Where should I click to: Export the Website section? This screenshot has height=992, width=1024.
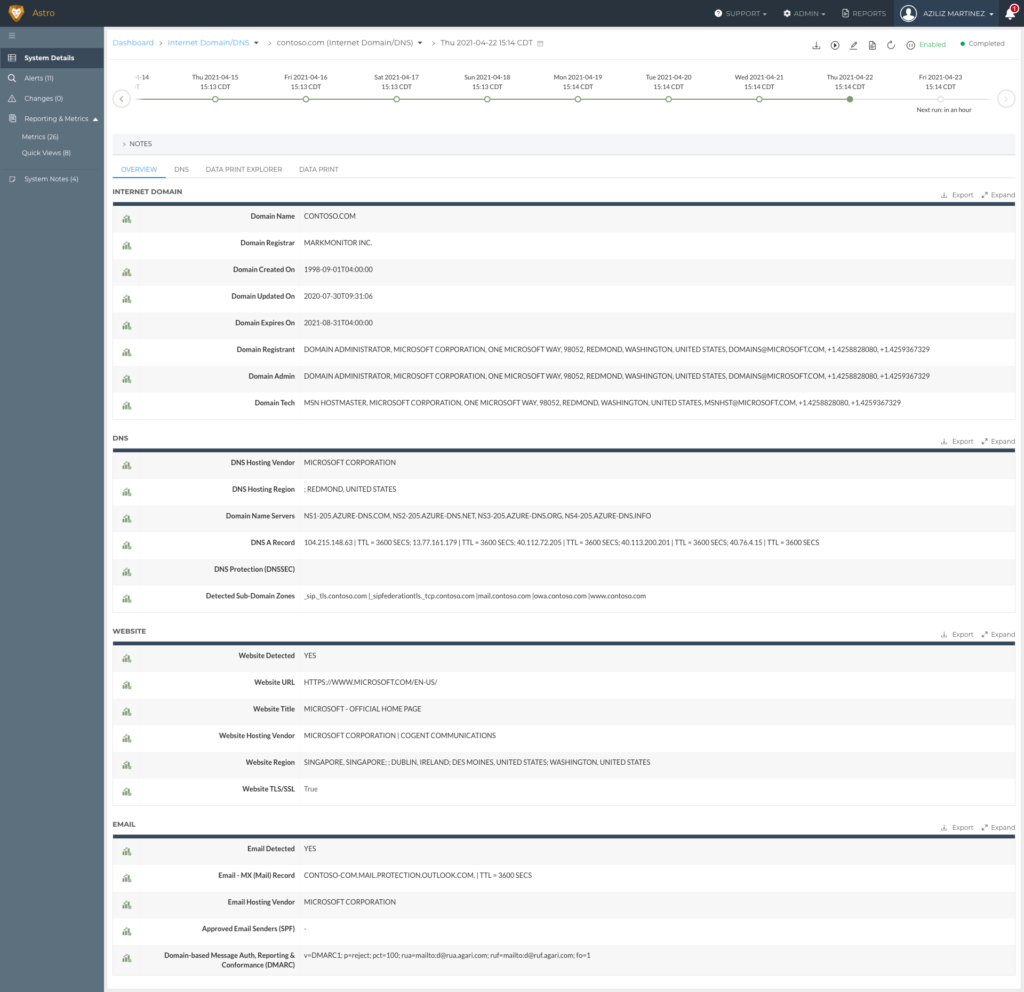point(957,635)
